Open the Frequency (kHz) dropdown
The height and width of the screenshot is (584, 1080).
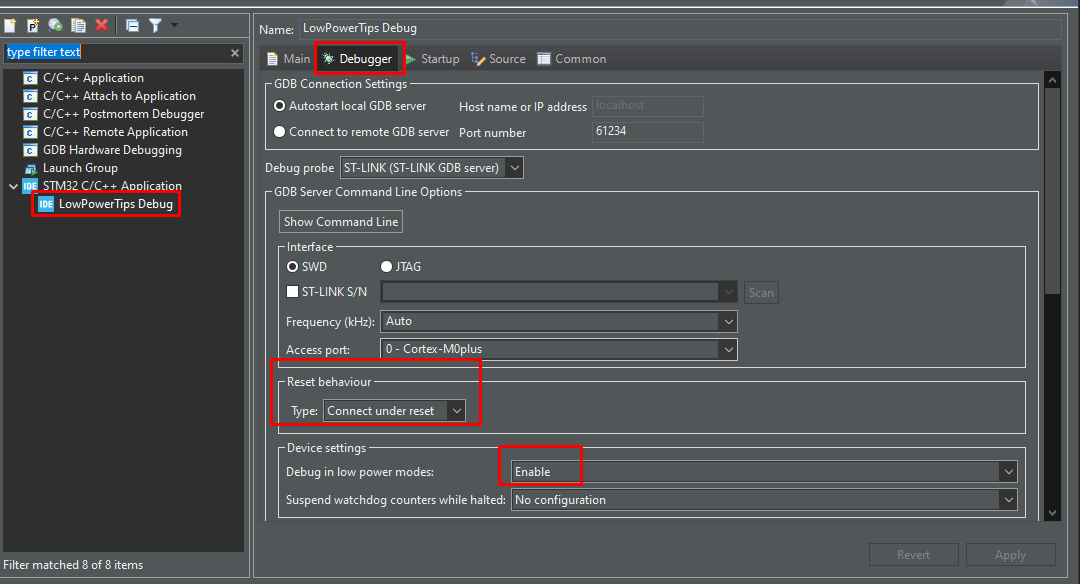click(x=729, y=321)
